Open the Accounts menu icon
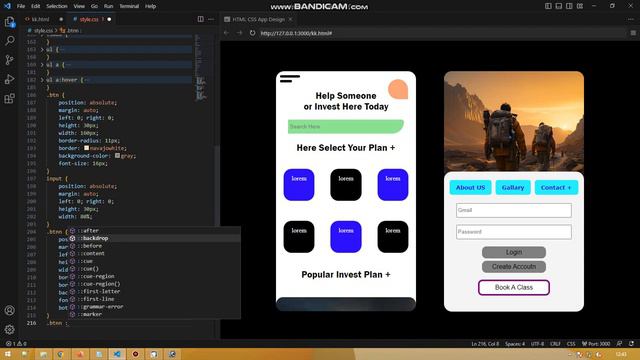The image size is (640, 360). coord(9,310)
